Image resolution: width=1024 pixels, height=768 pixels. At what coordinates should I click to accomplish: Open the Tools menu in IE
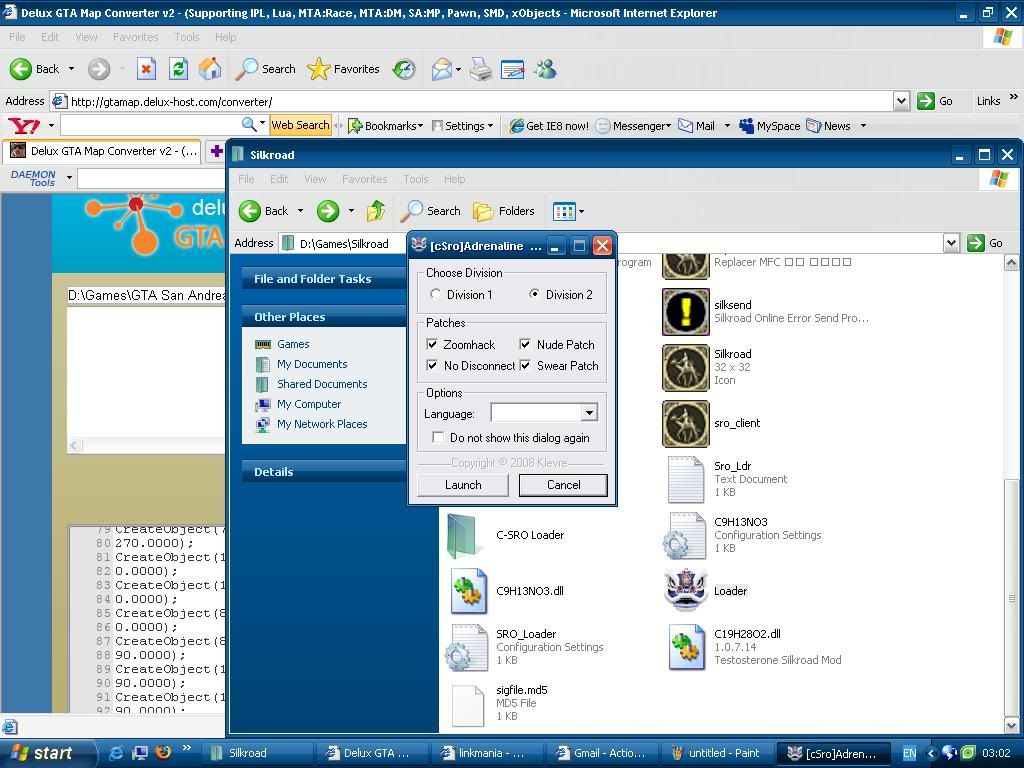pyautogui.click(x=187, y=37)
